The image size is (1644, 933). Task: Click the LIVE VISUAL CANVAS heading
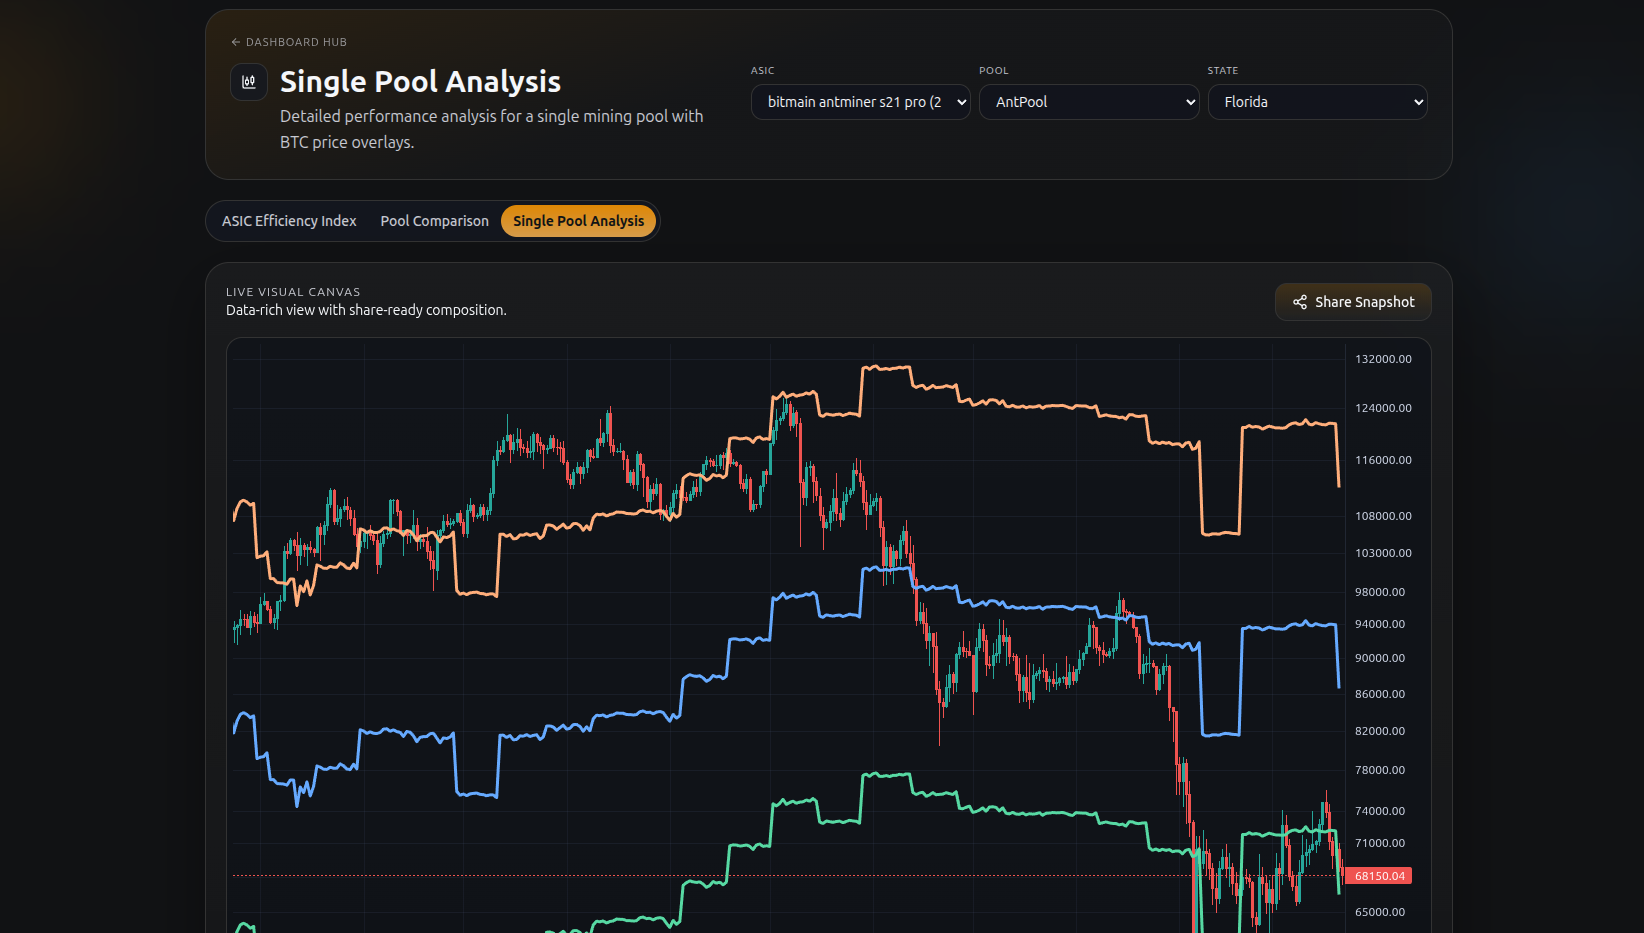pyautogui.click(x=293, y=291)
